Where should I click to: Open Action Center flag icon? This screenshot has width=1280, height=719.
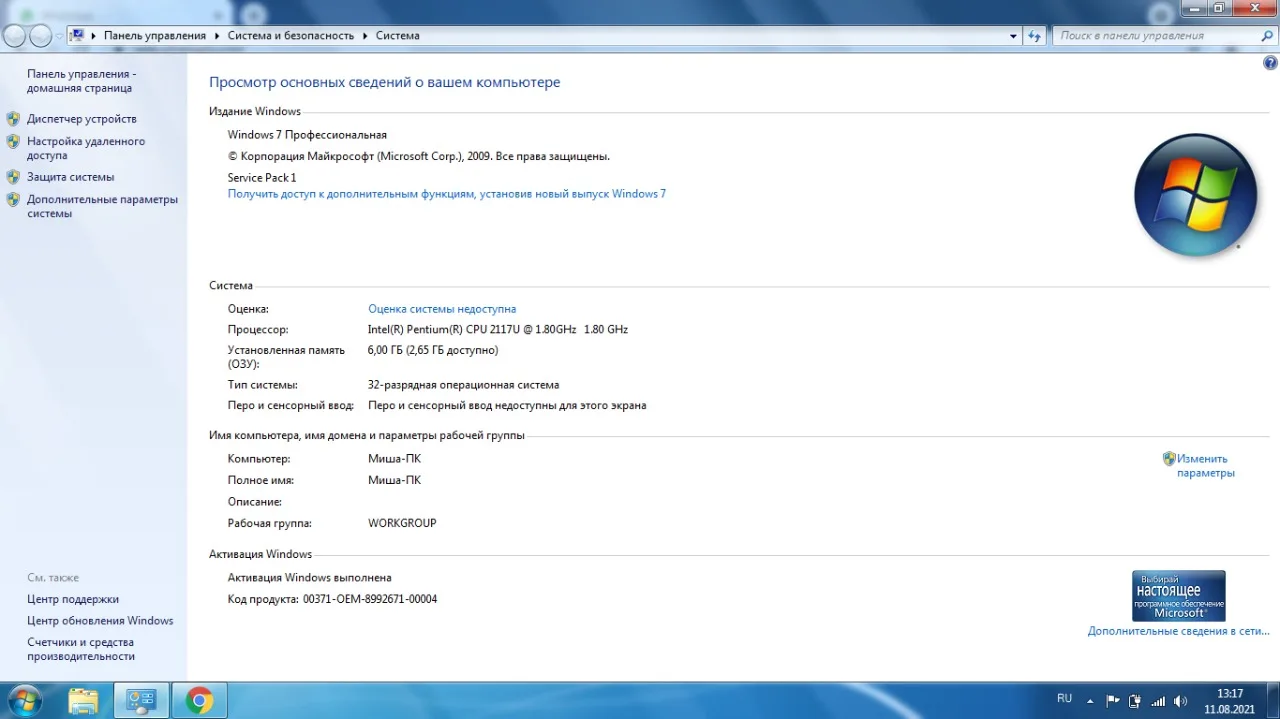click(1113, 701)
